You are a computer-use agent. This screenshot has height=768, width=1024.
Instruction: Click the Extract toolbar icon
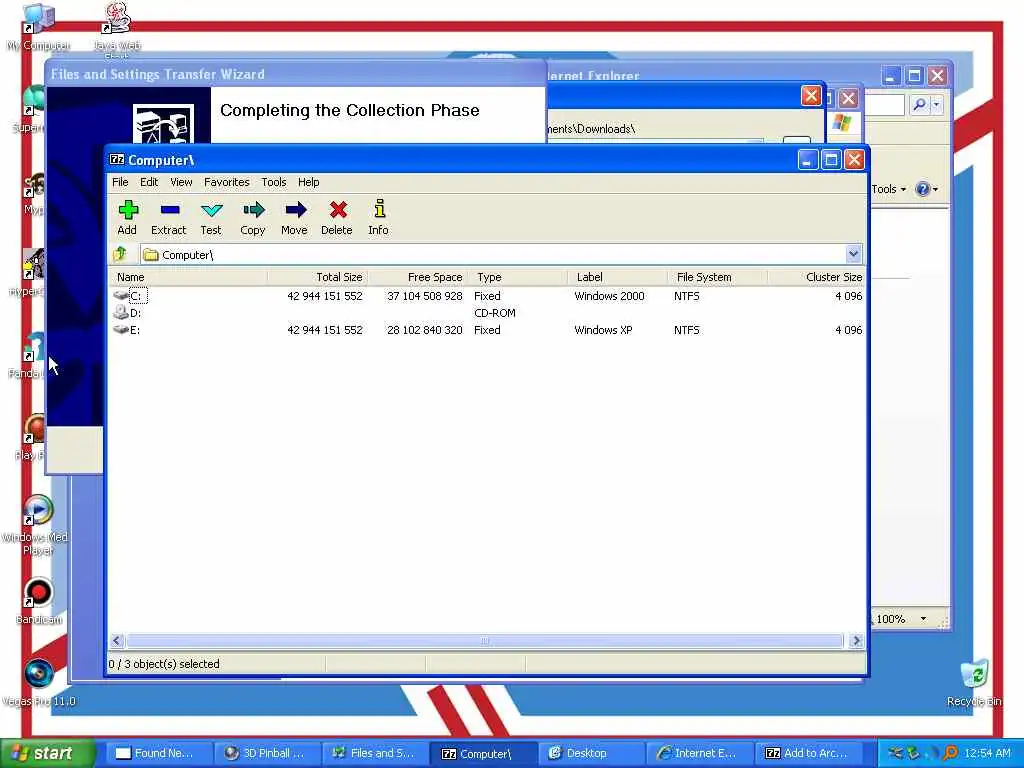click(x=170, y=210)
